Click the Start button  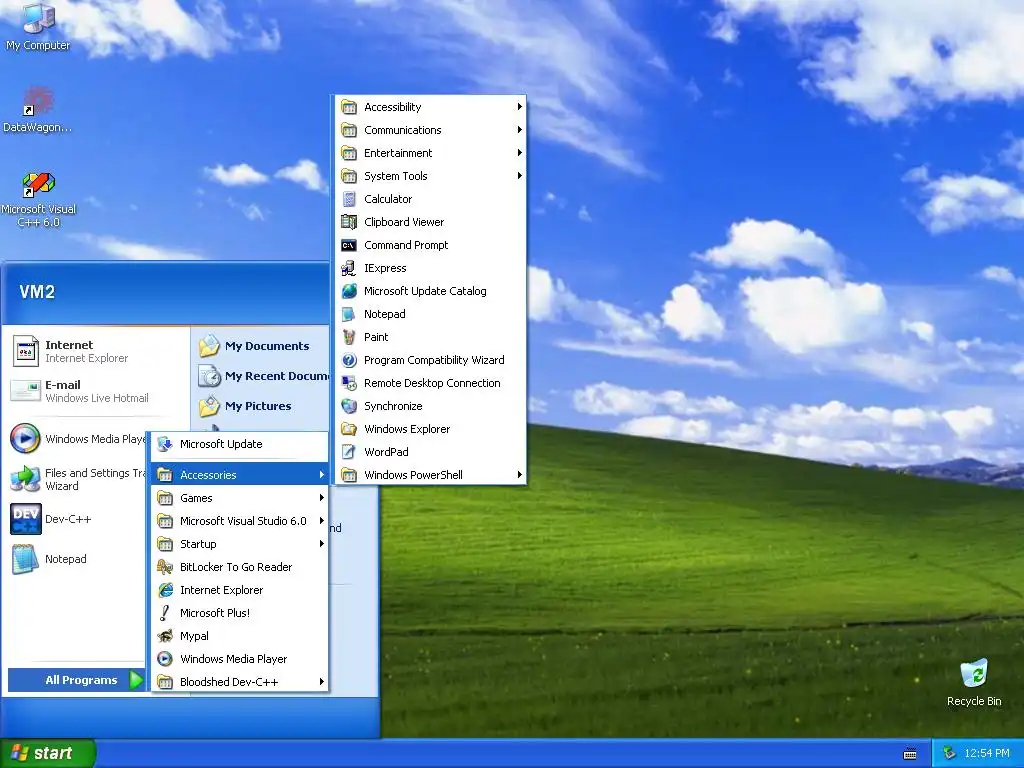[48, 753]
